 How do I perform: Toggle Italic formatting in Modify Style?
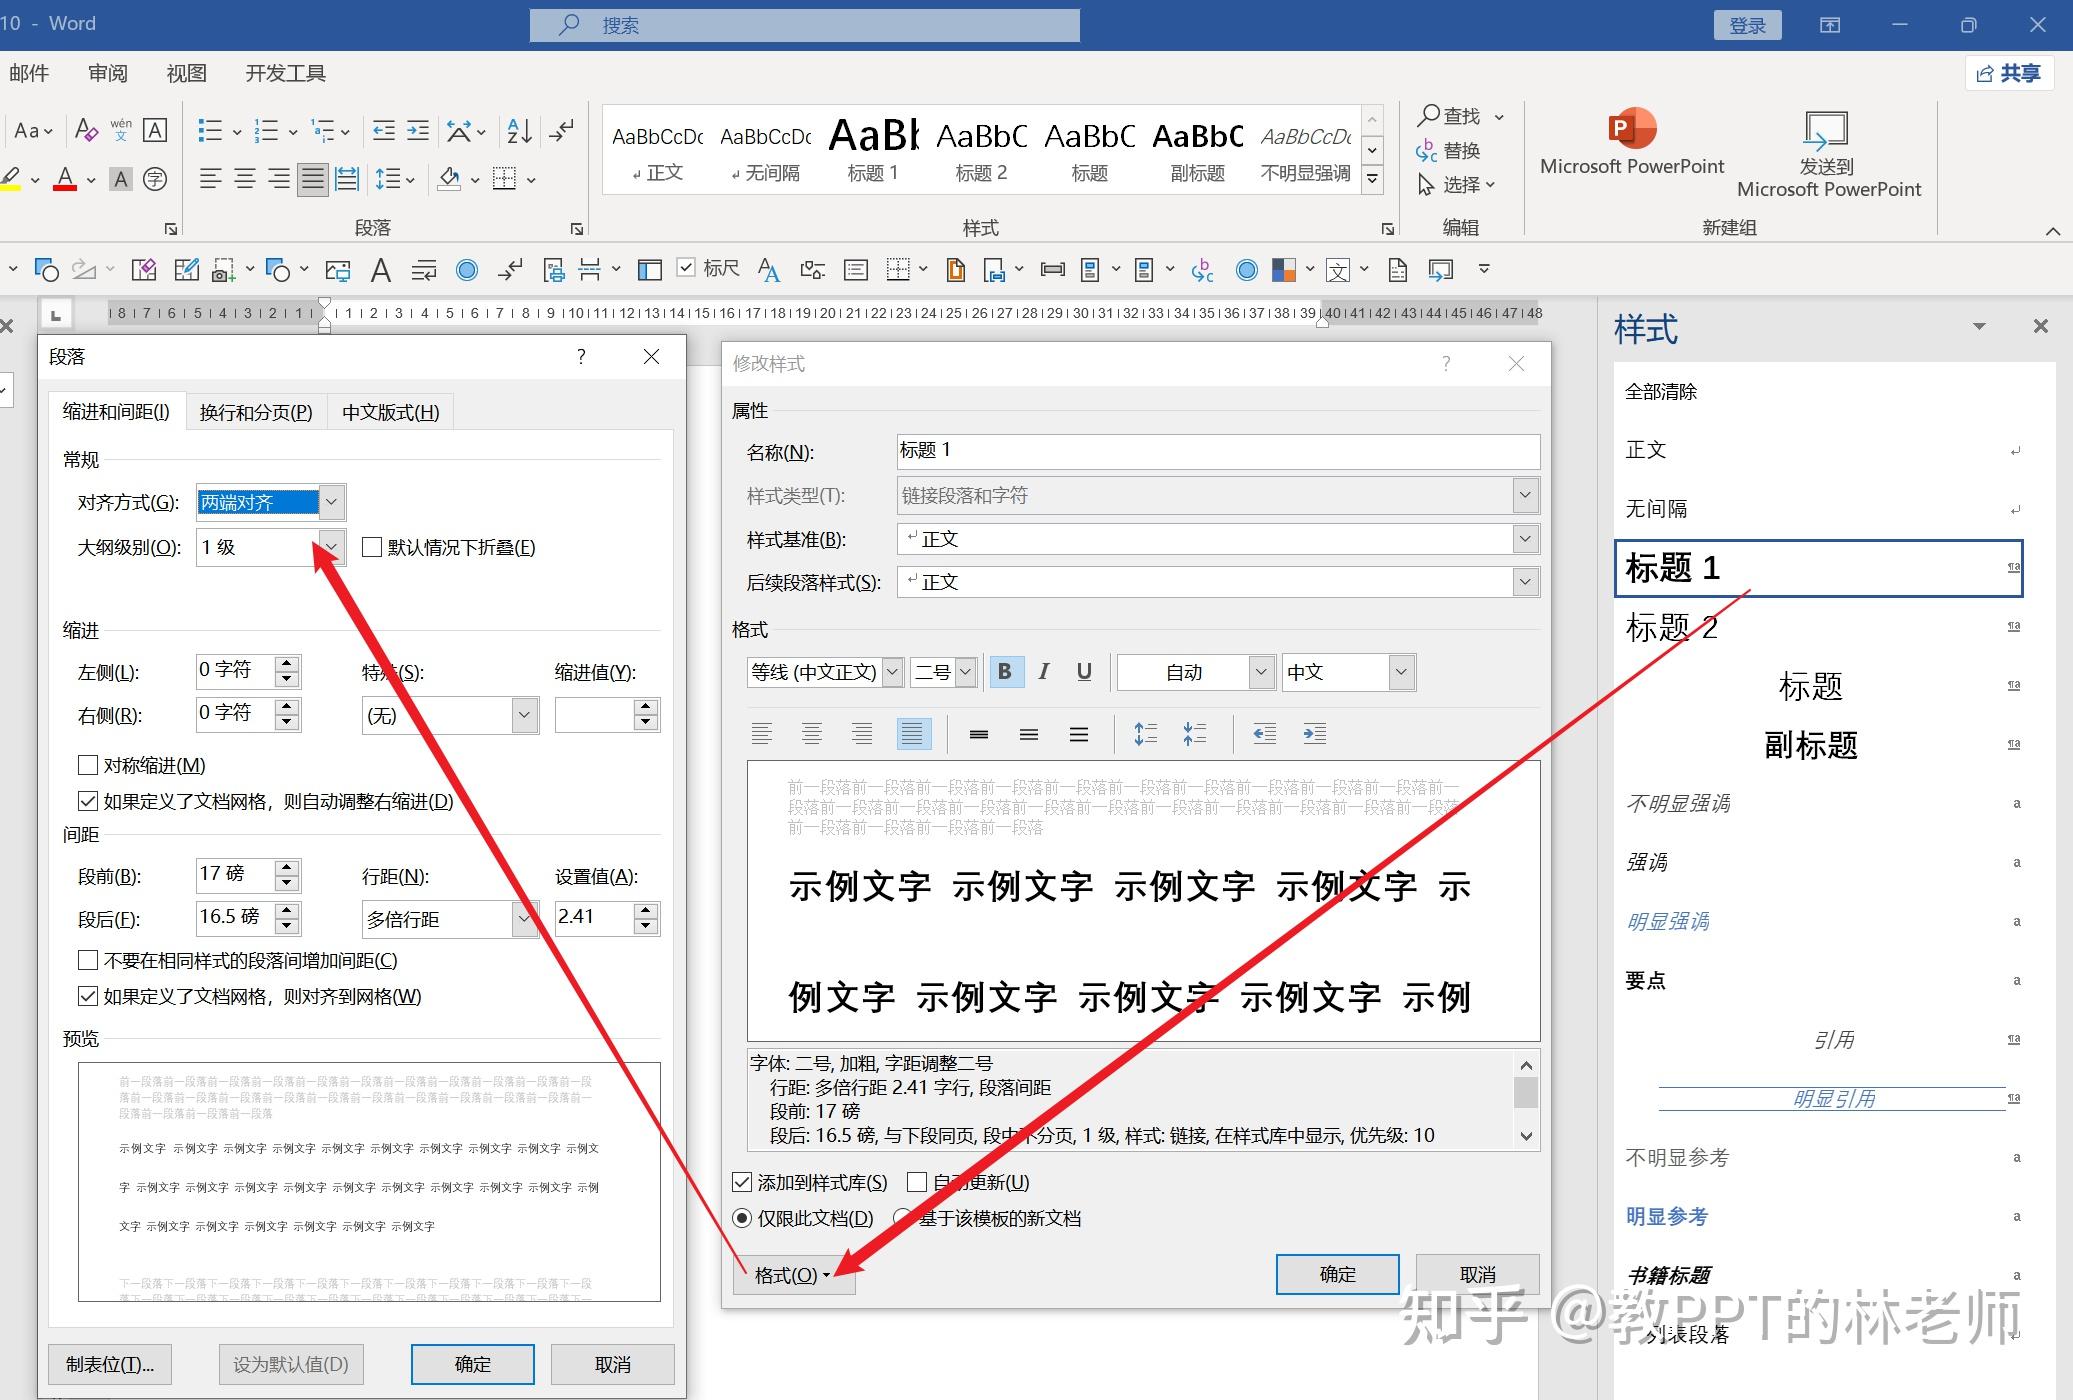click(x=1044, y=672)
